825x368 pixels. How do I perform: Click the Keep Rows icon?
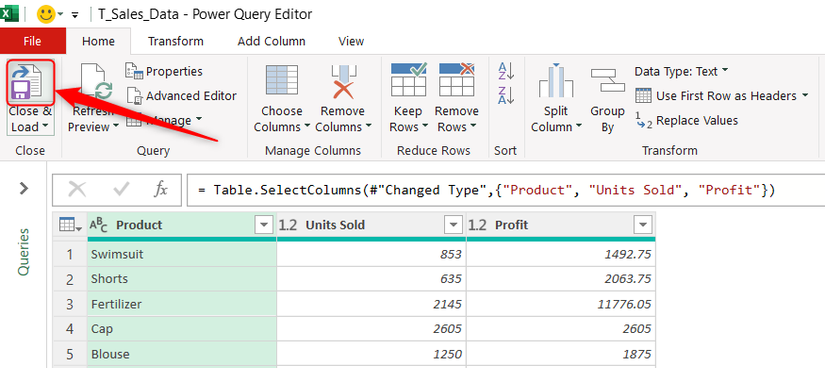408,78
